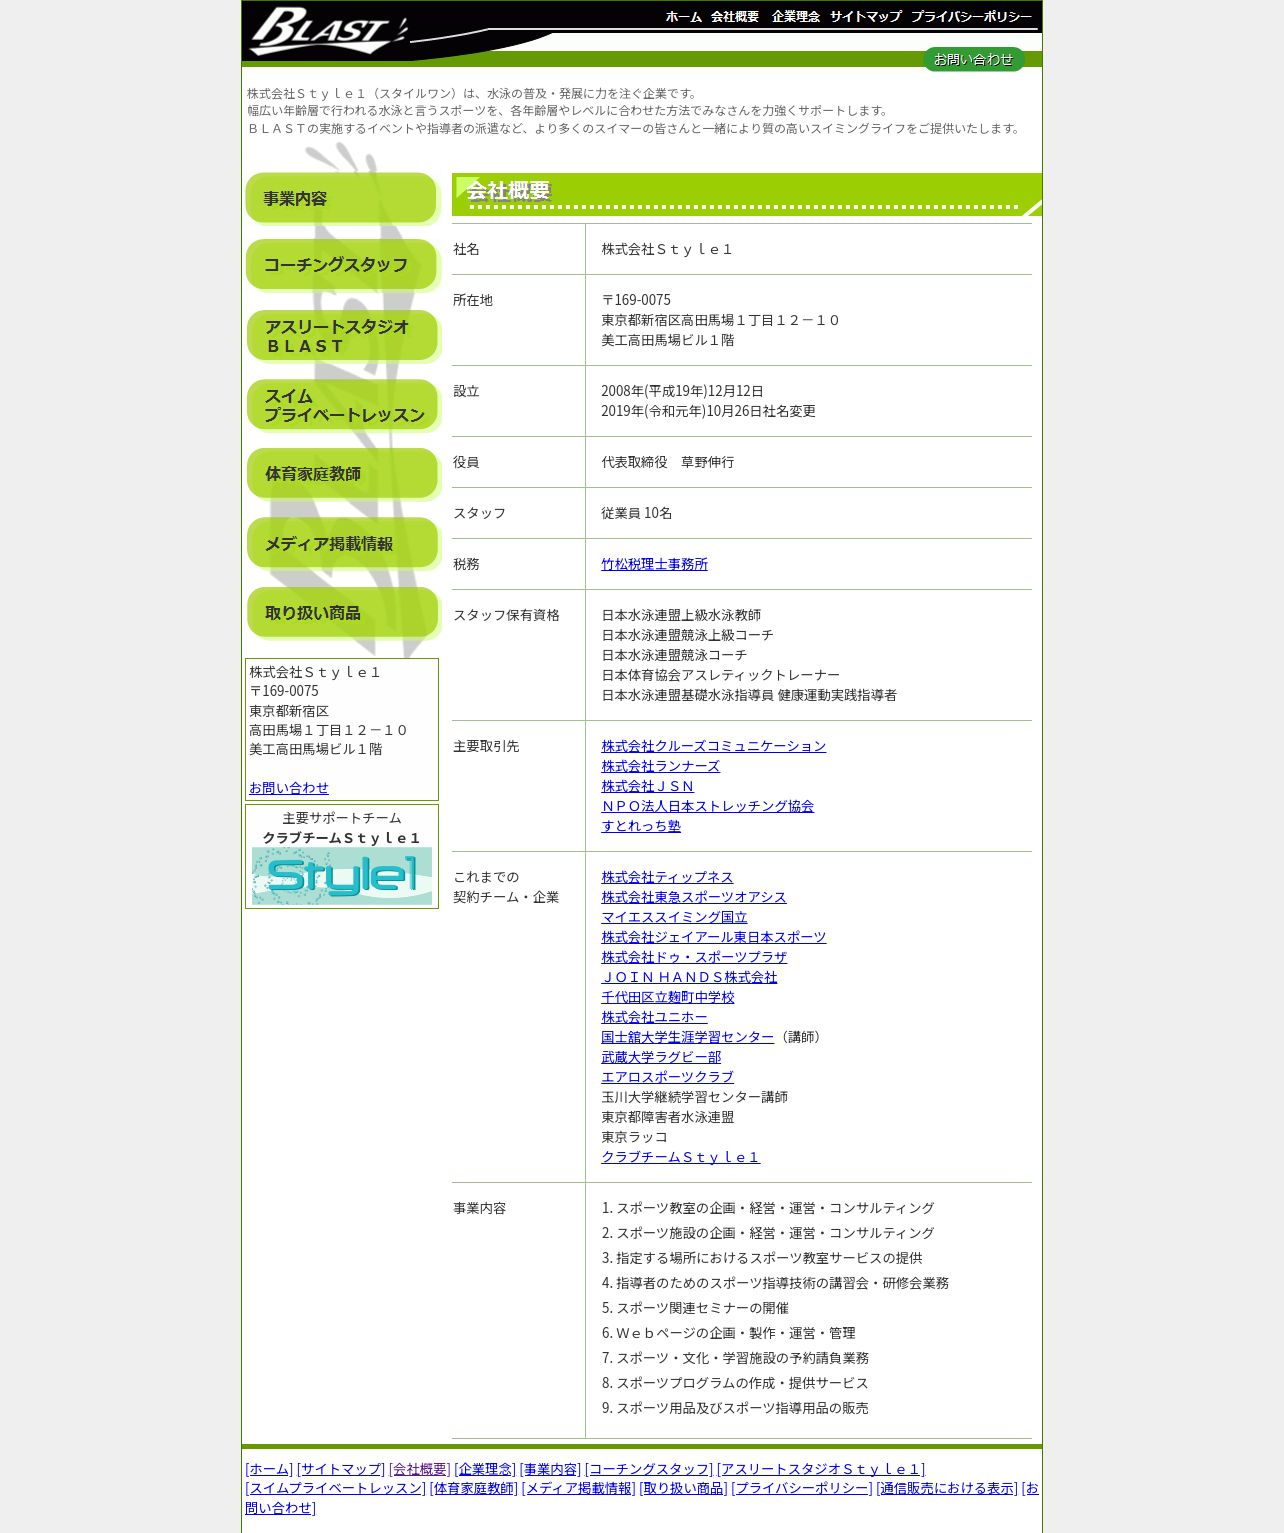Click footer [プライバシーポリシー] link
Viewport: 1284px width, 1533px height.
pos(802,1488)
